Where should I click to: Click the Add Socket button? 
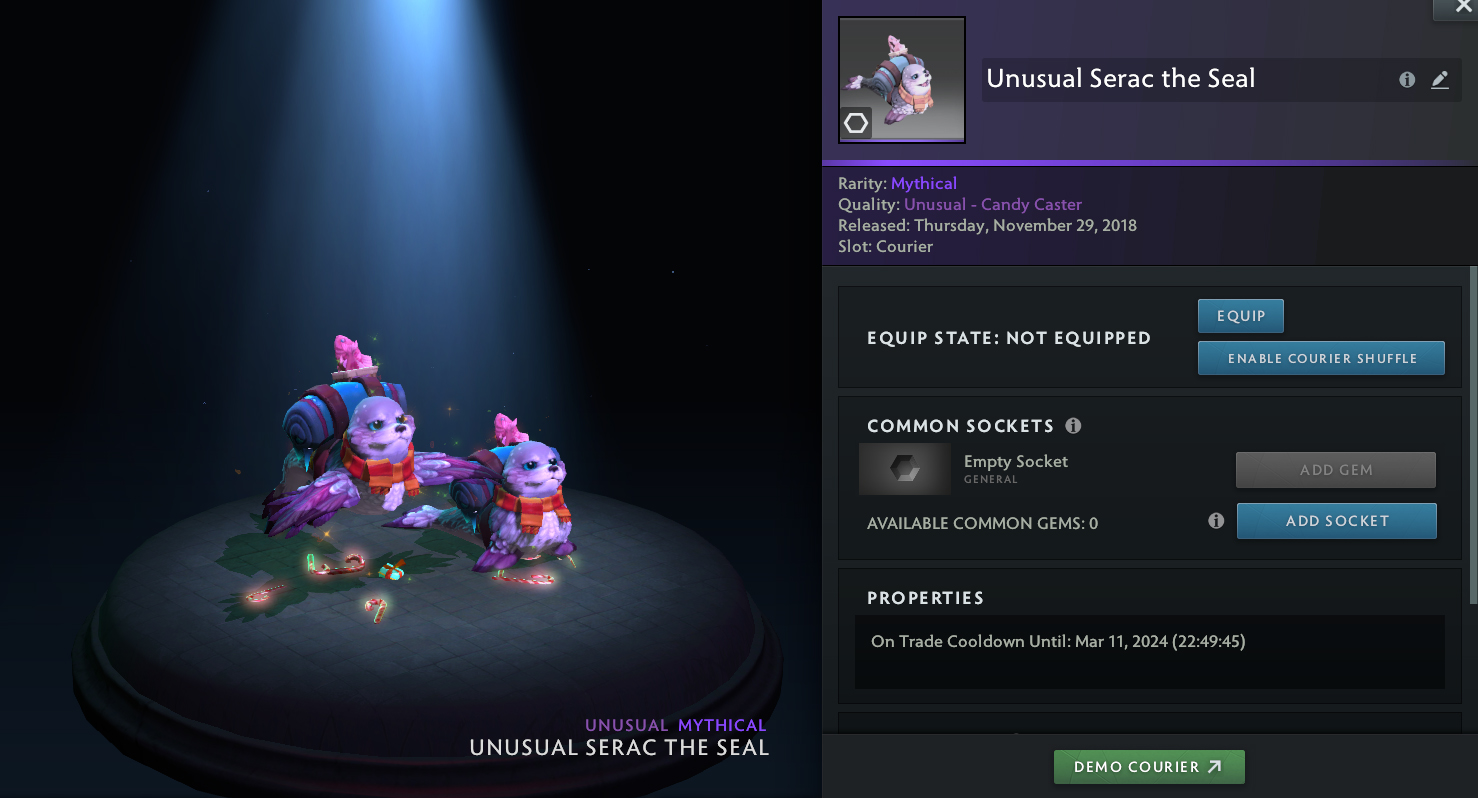pos(1336,521)
